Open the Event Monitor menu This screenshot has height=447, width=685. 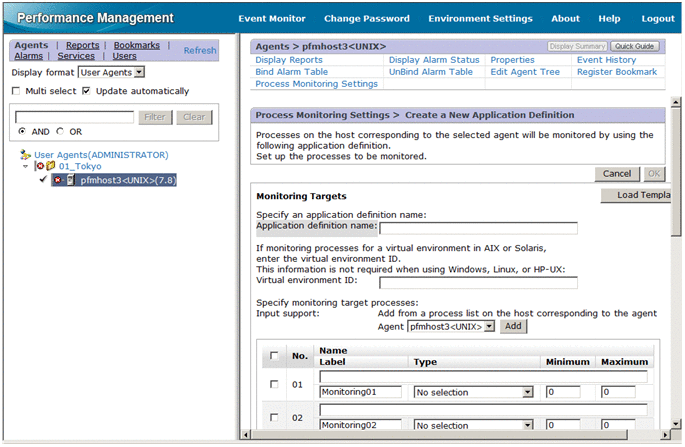coord(272,19)
